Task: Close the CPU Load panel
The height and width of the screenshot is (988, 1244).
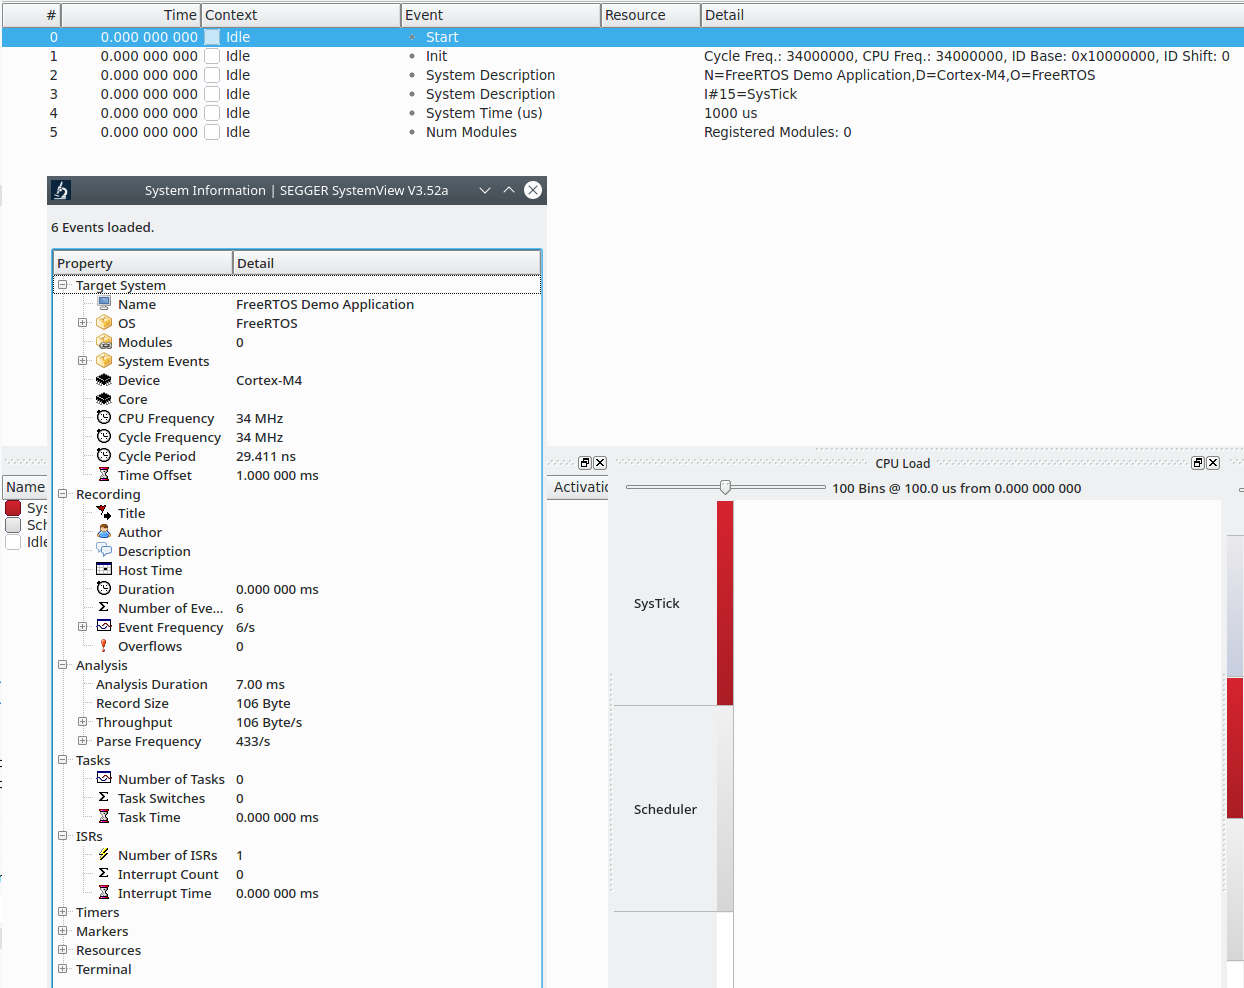Action: coord(1213,463)
